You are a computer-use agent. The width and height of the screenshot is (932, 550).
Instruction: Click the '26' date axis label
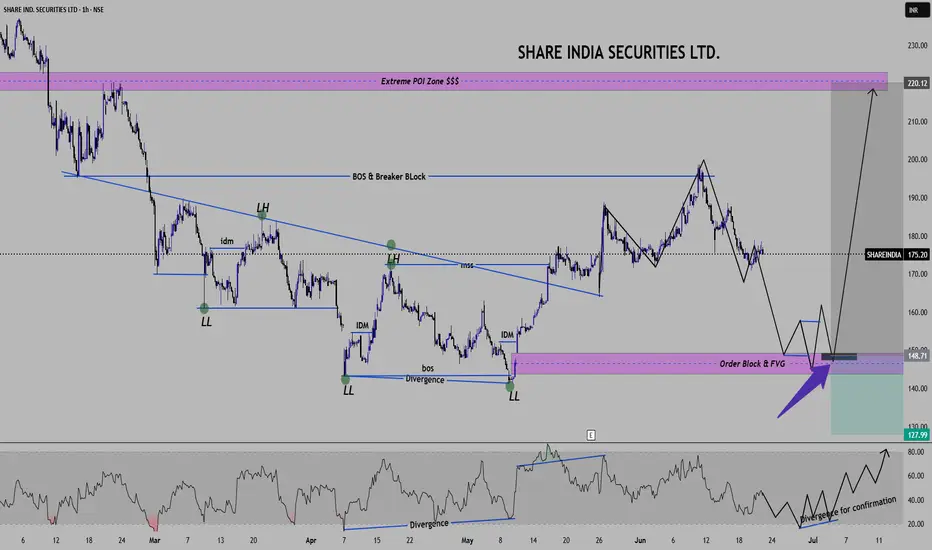(599, 540)
